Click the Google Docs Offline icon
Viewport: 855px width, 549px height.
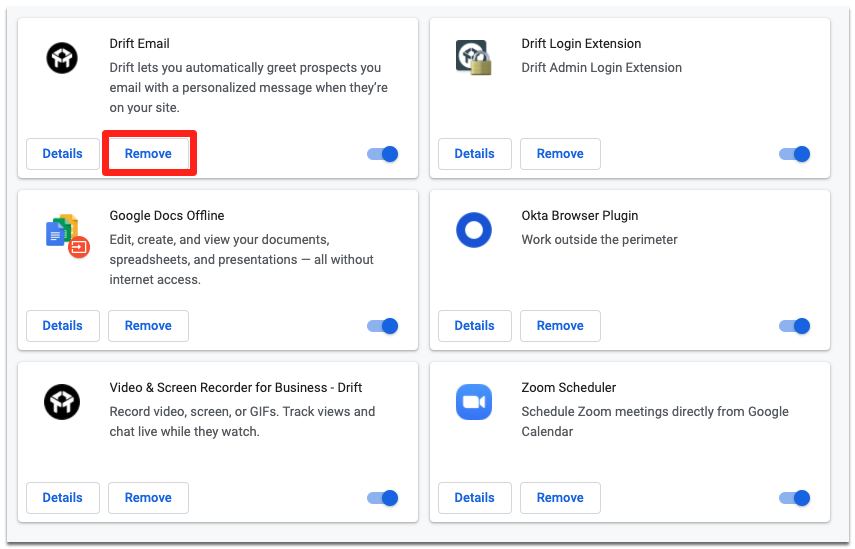point(68,236)
